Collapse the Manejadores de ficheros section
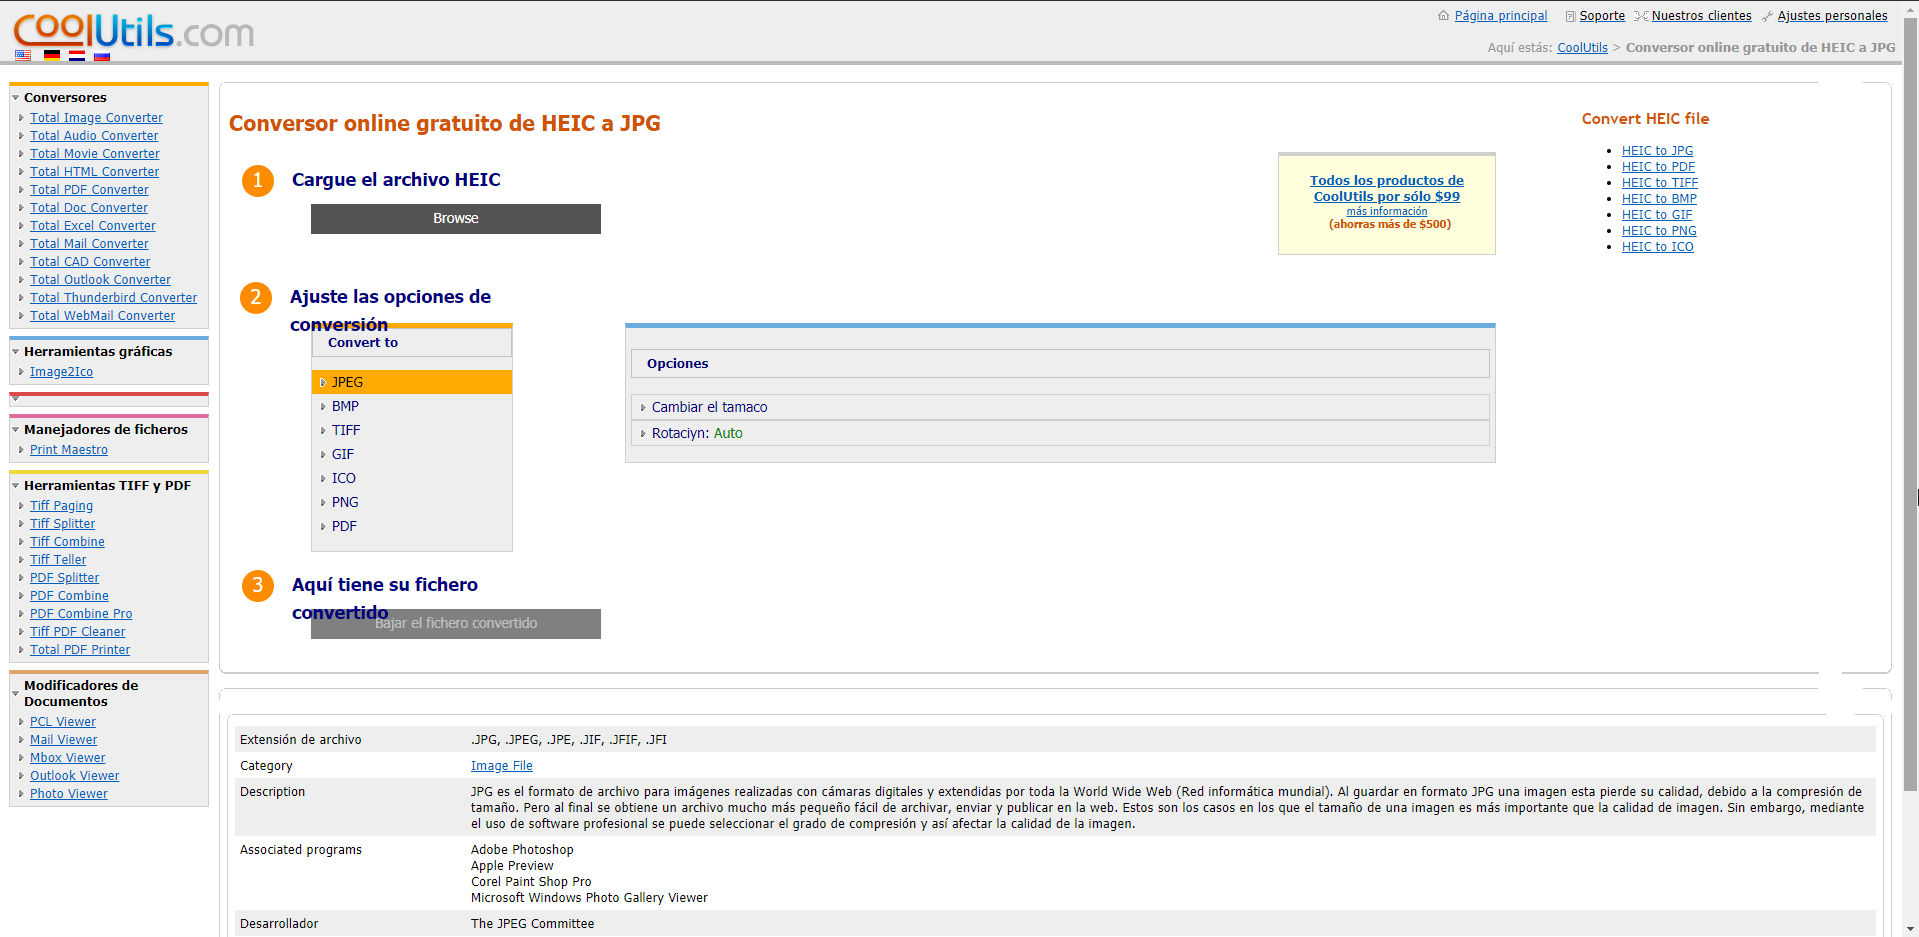1919x937 pixels. pos(16,430)
